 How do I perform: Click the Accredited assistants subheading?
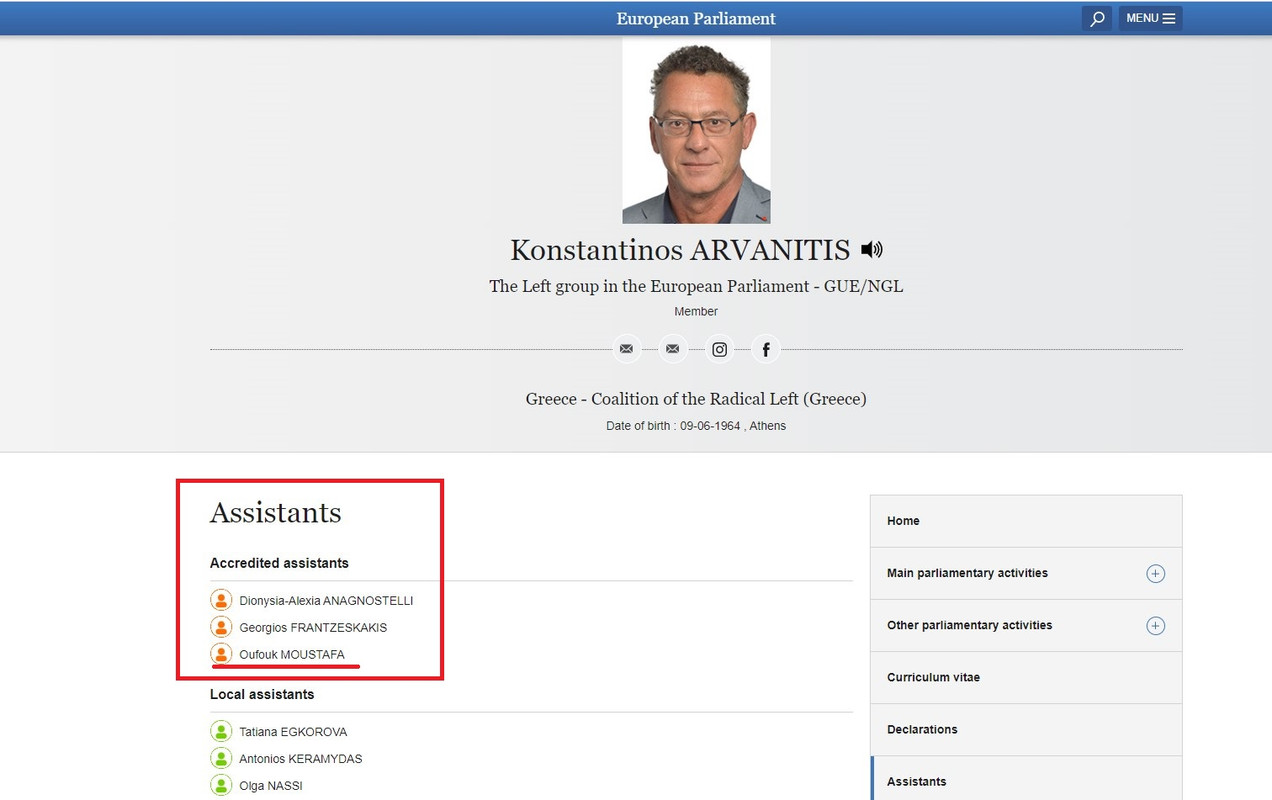pyautogui.click(x=279, y=563)
